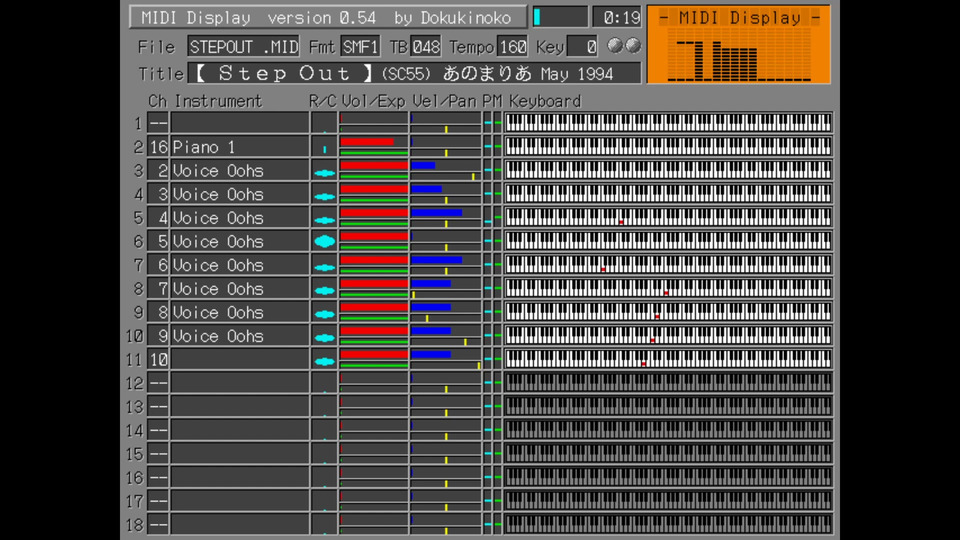
Task: Click the Tempo field showing 160
Action: (x=512, y=47)
